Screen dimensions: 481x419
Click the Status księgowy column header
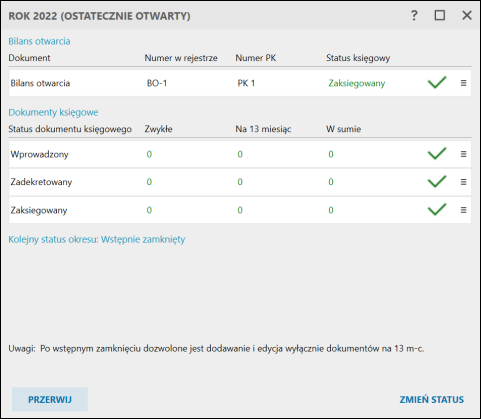coord(358,58)
